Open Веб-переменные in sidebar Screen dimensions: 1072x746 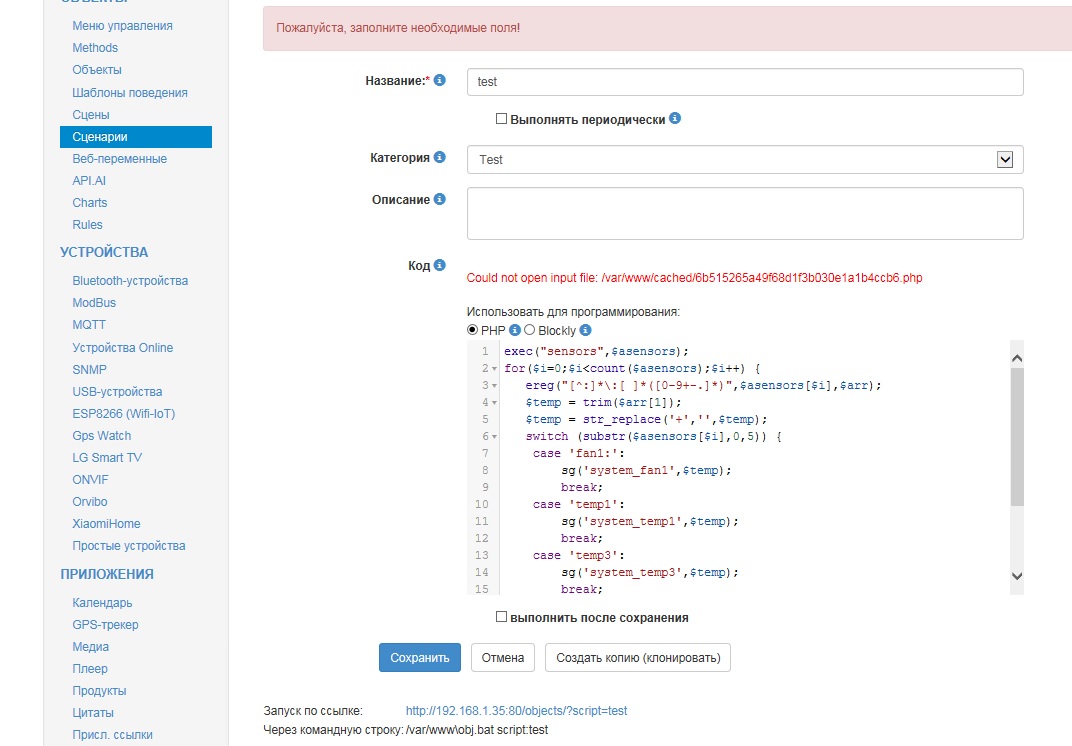pyautogui.click(x=119, y=159)
